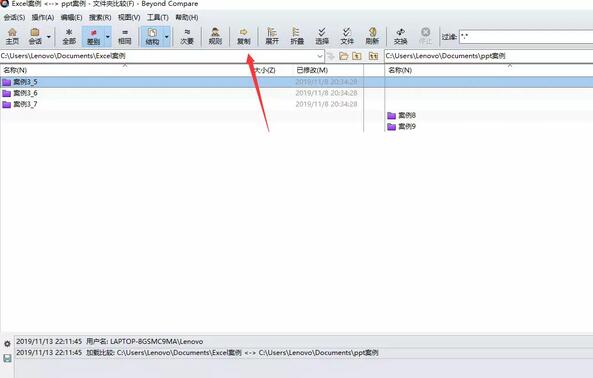Swap sides with 交换 button
Screen dimensions: 593x378
[401, 36]
